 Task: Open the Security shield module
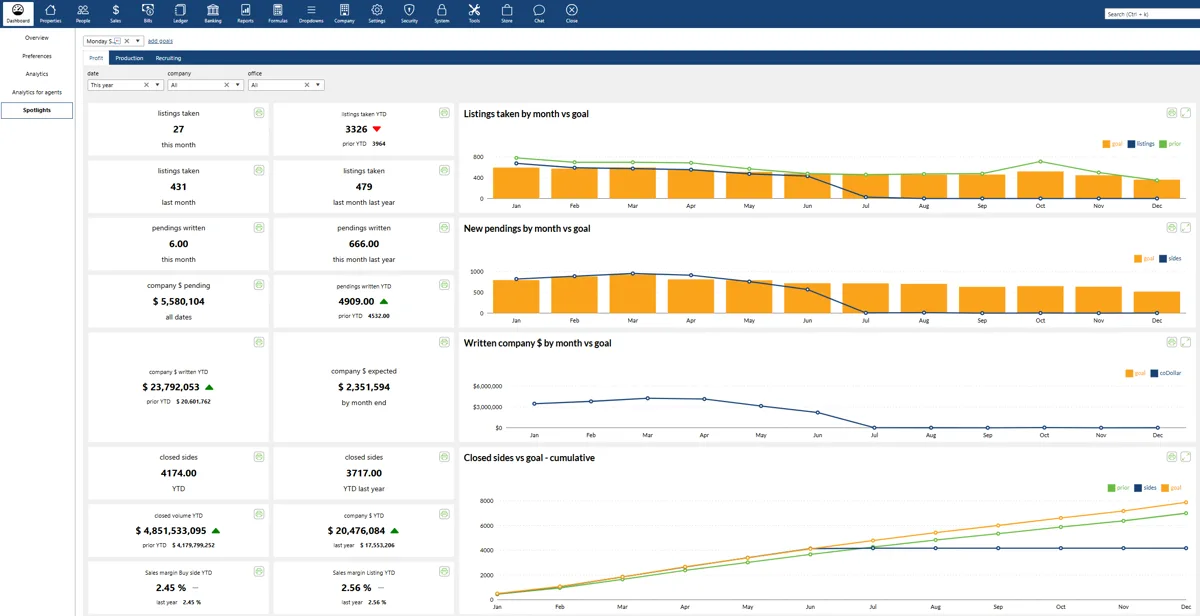click(x=409, y=13)
